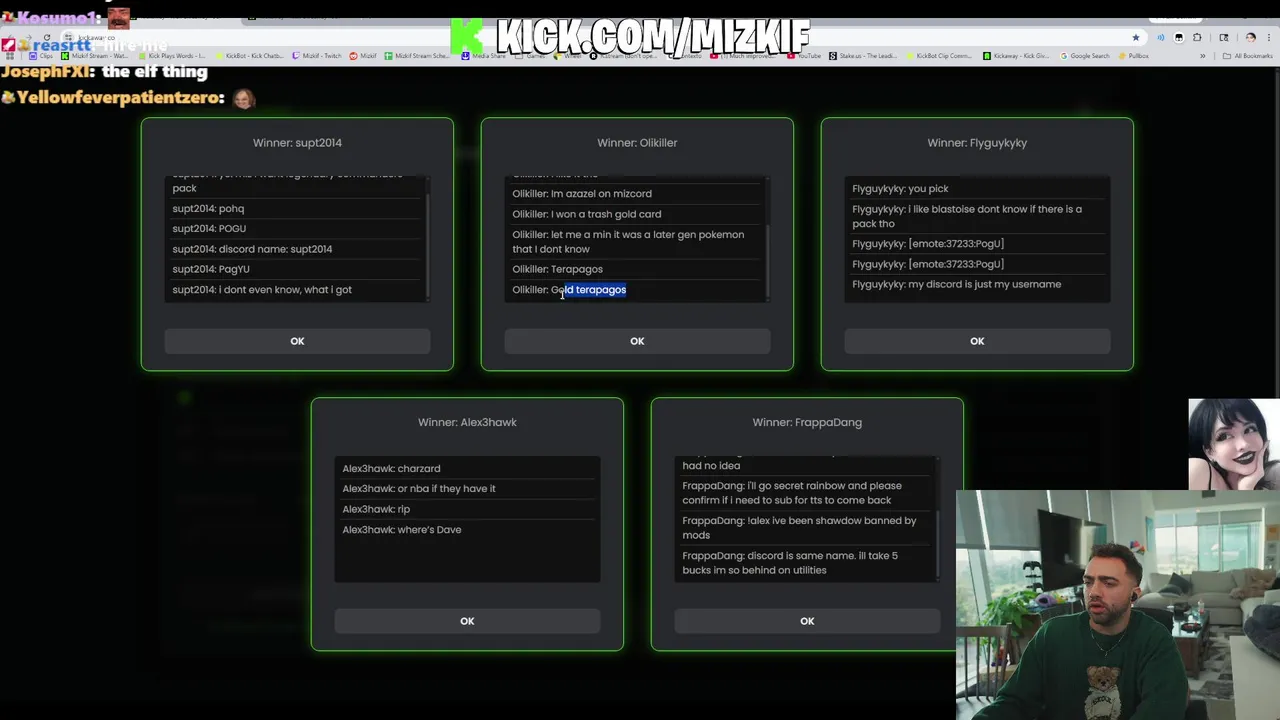This screenshot has height=720, width=1280.
Task: Confirm Flyguykyky winner with OK
Action: (x=977, y=341)
